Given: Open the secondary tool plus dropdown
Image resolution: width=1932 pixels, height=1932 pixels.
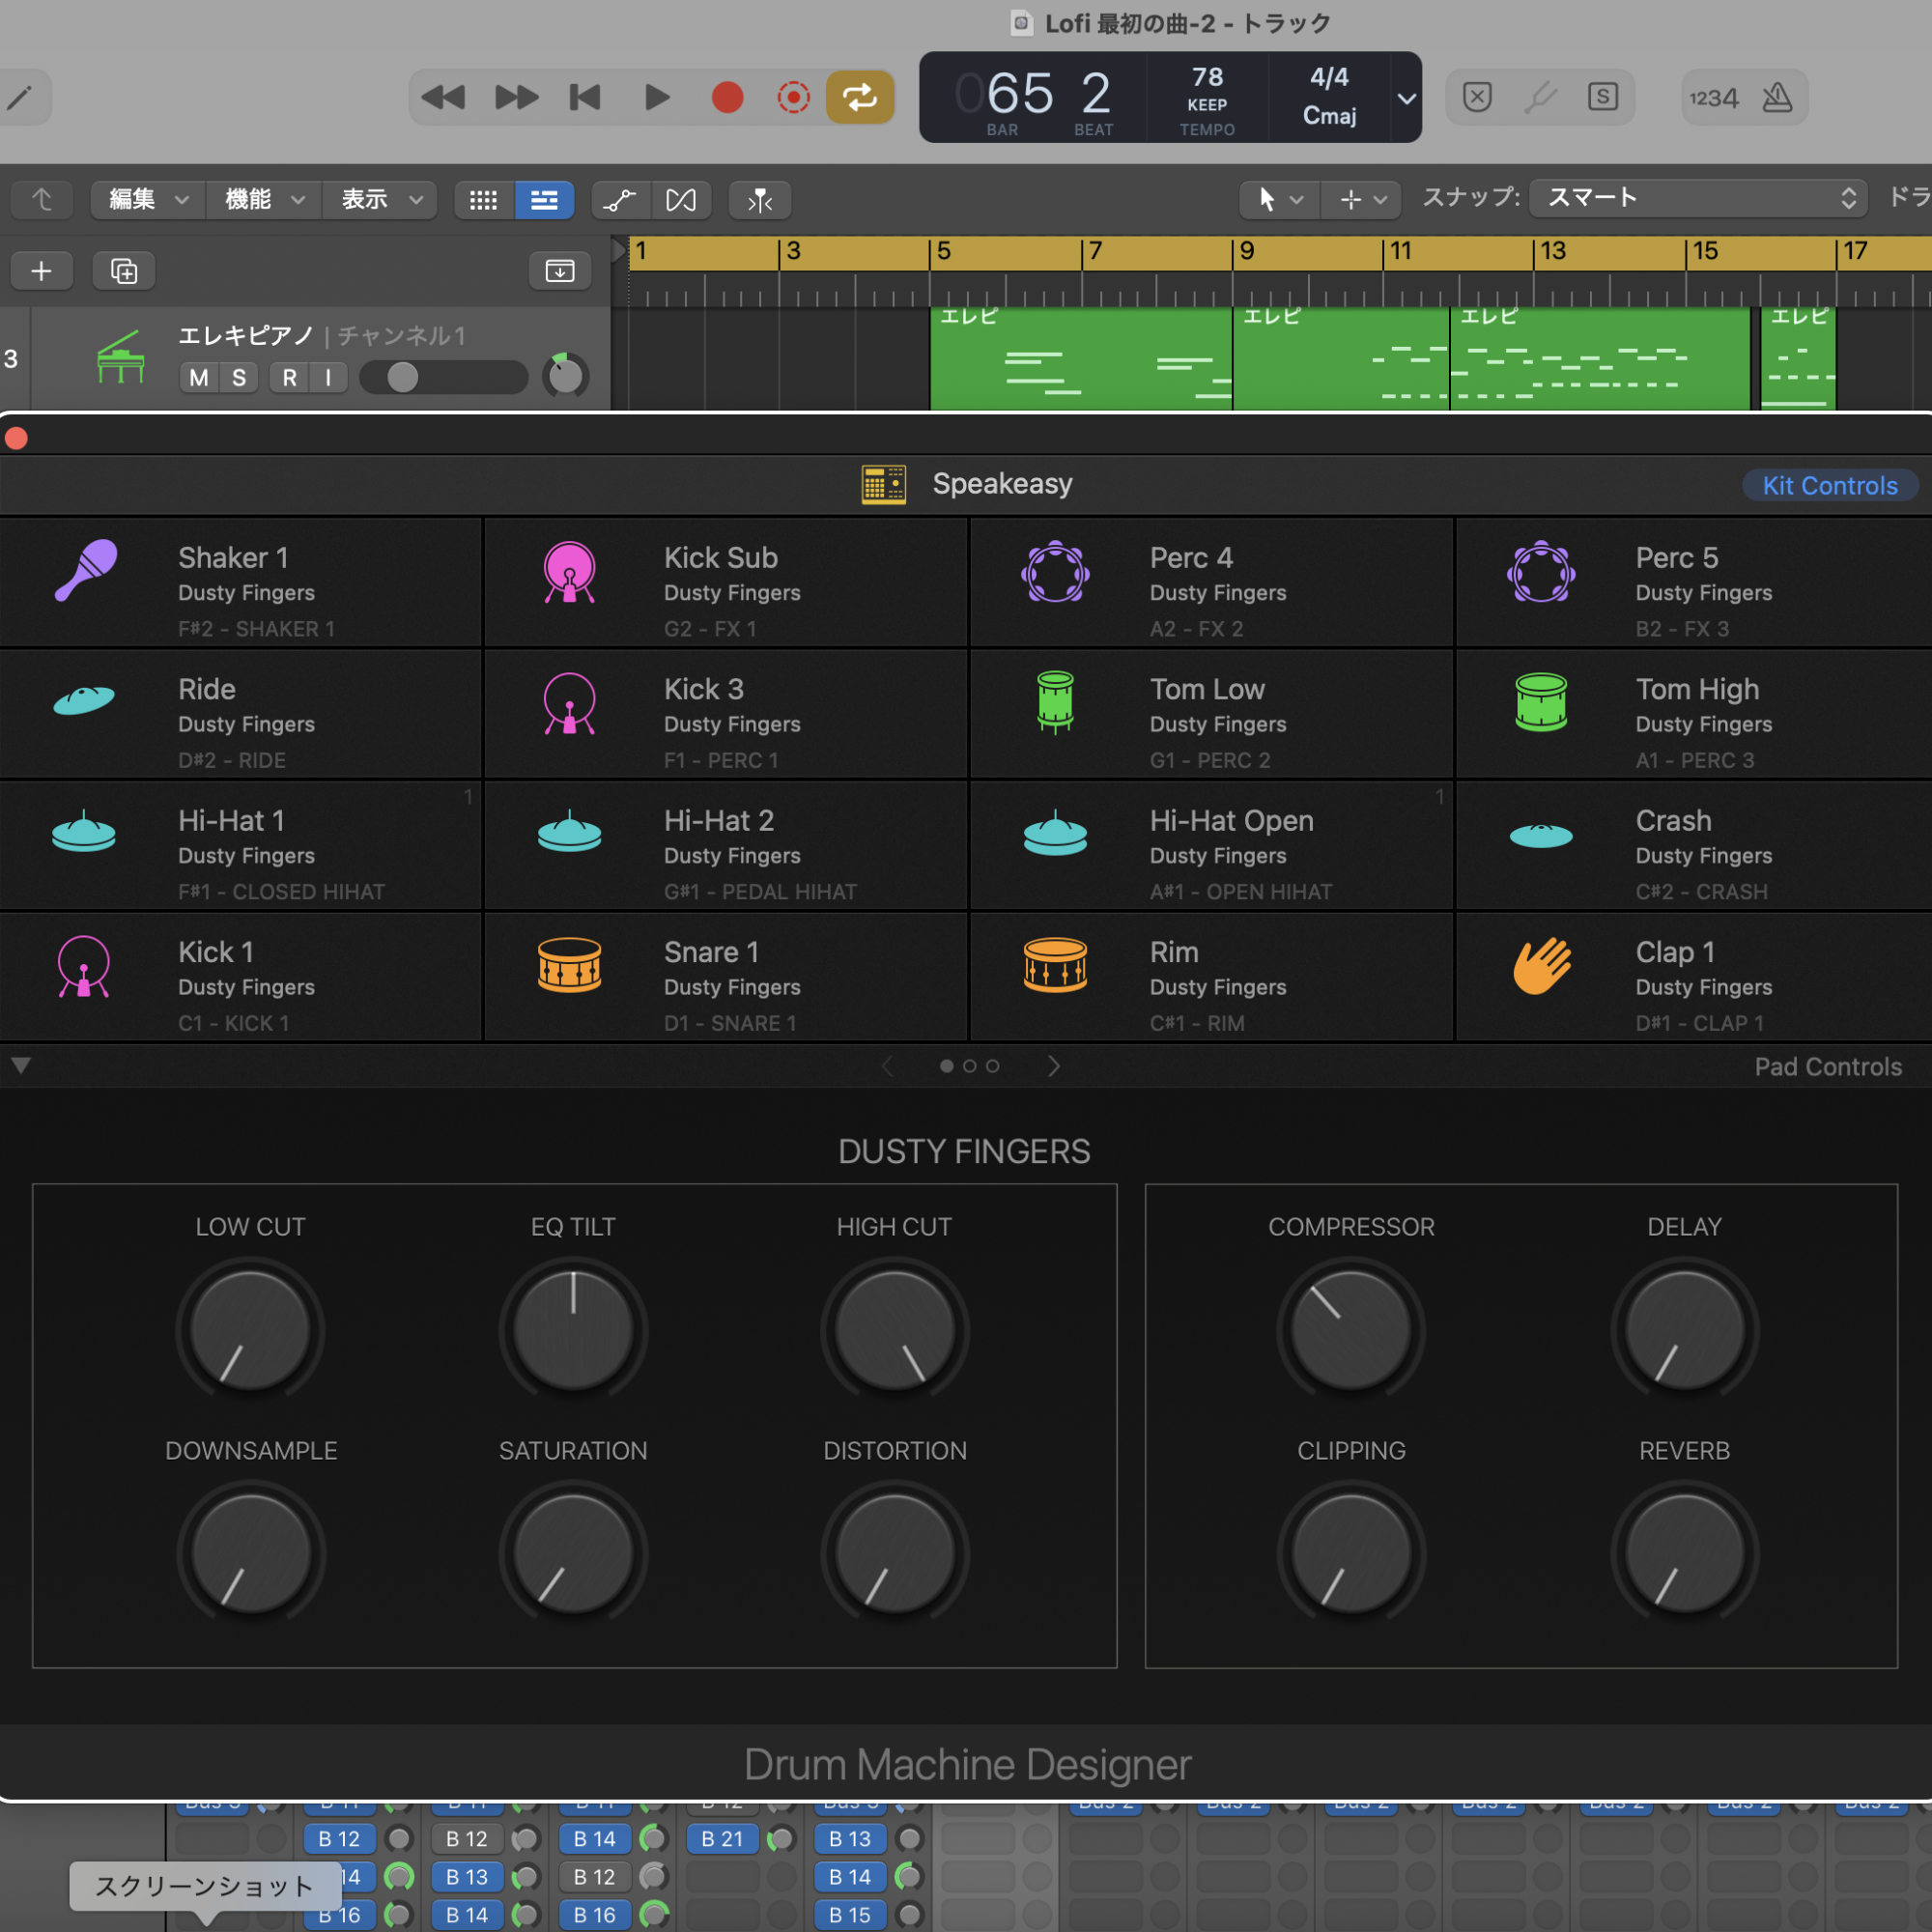Looking at the screenshot, I should (x=1362, y=200).
